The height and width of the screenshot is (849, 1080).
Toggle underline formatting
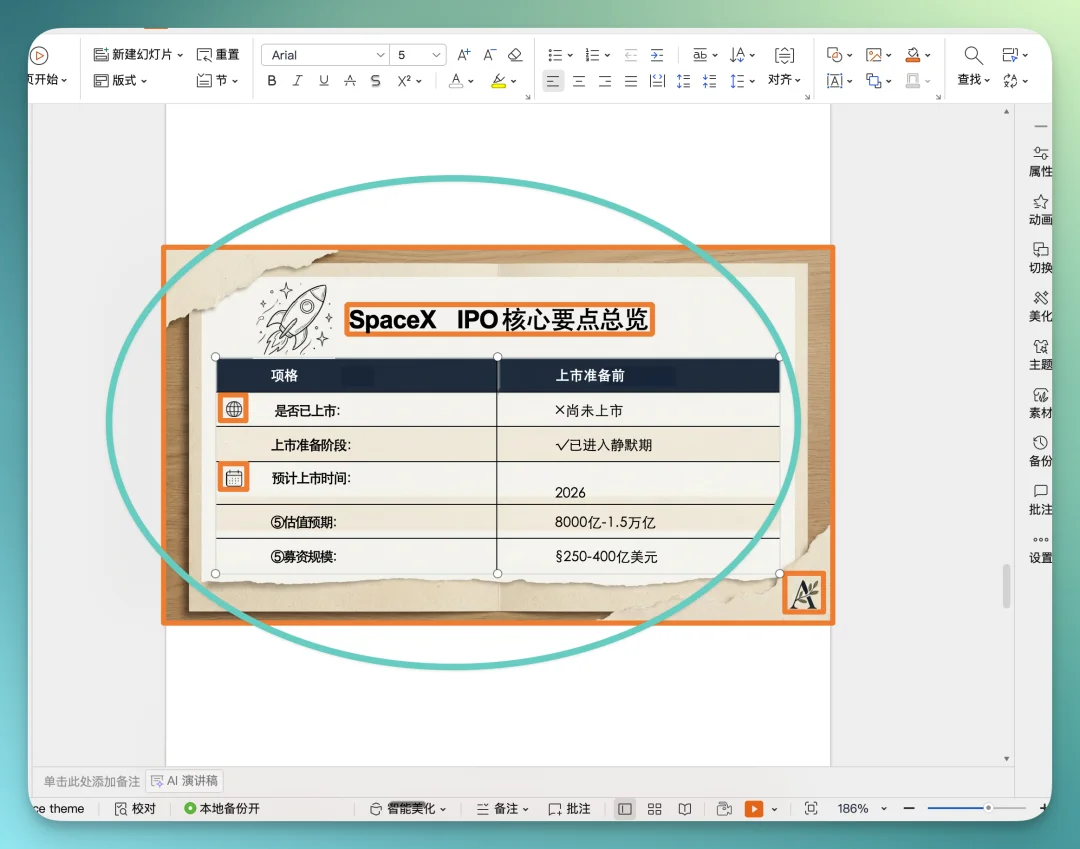coord(323,81)
